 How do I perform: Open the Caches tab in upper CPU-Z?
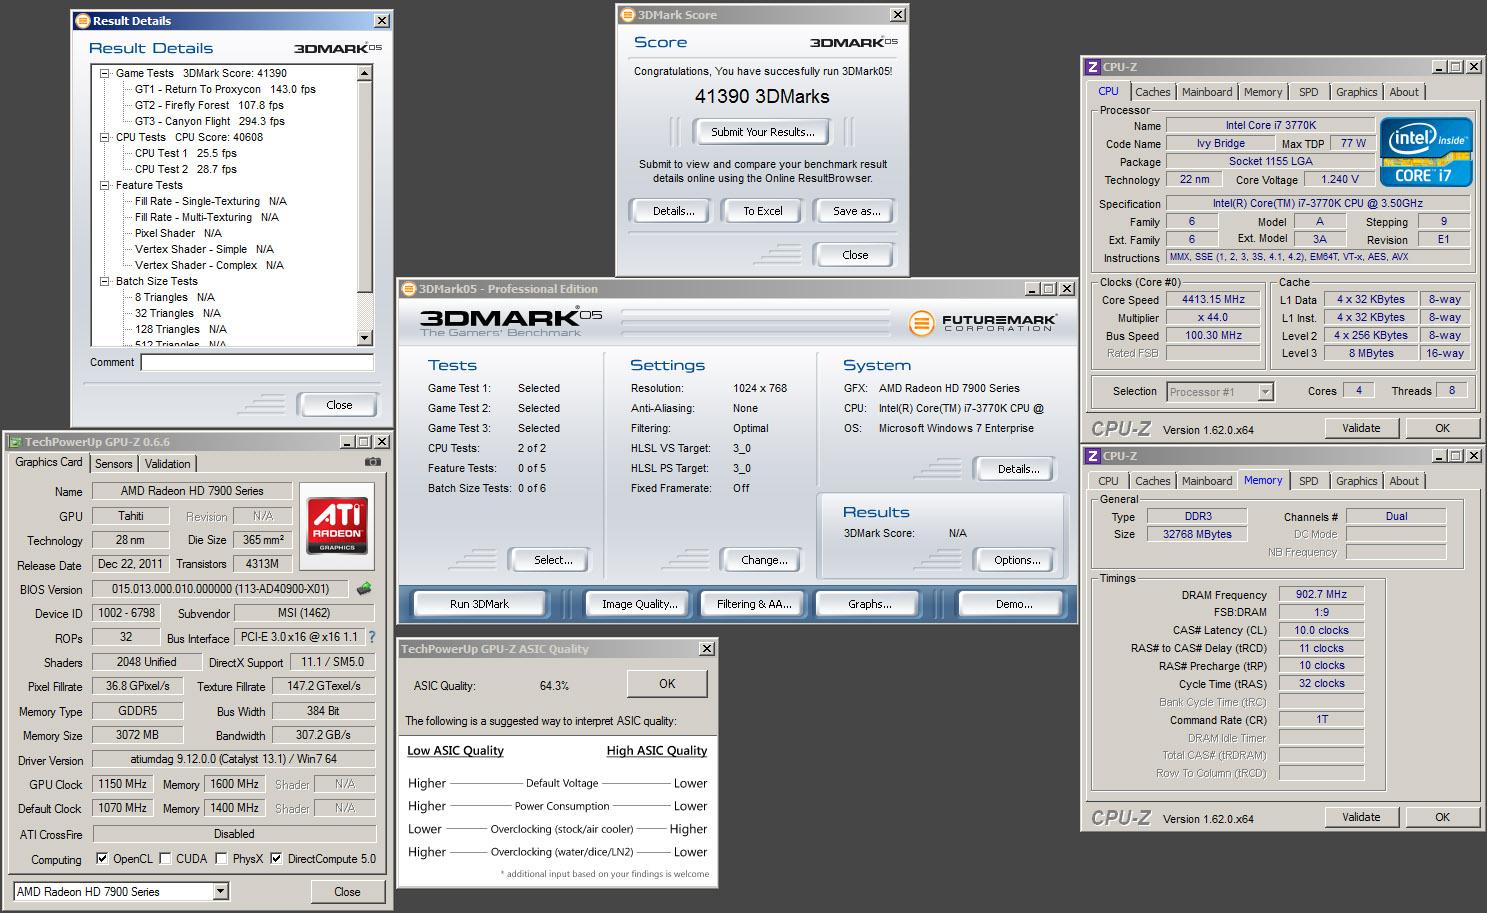point(1152,92)
